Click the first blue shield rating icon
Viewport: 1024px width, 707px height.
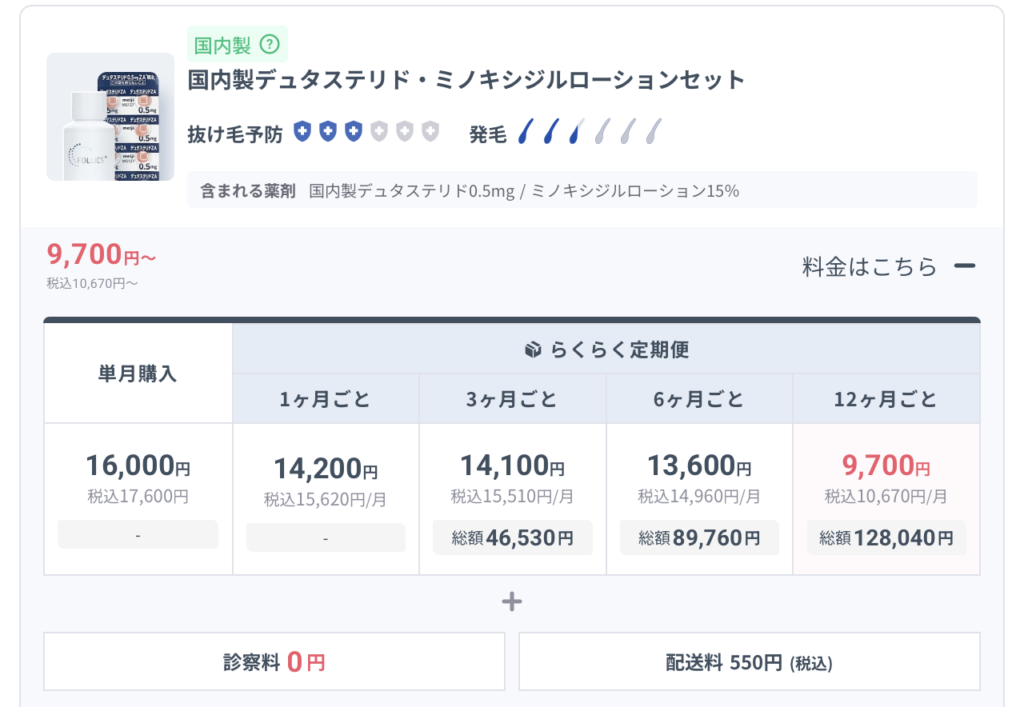point(302,132)
